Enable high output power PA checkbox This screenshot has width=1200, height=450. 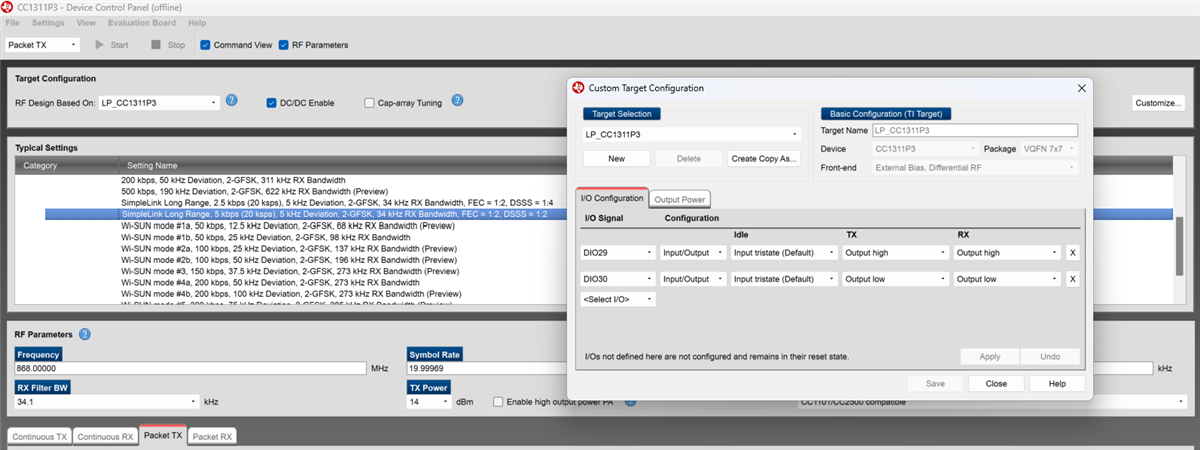coord(498,402)
